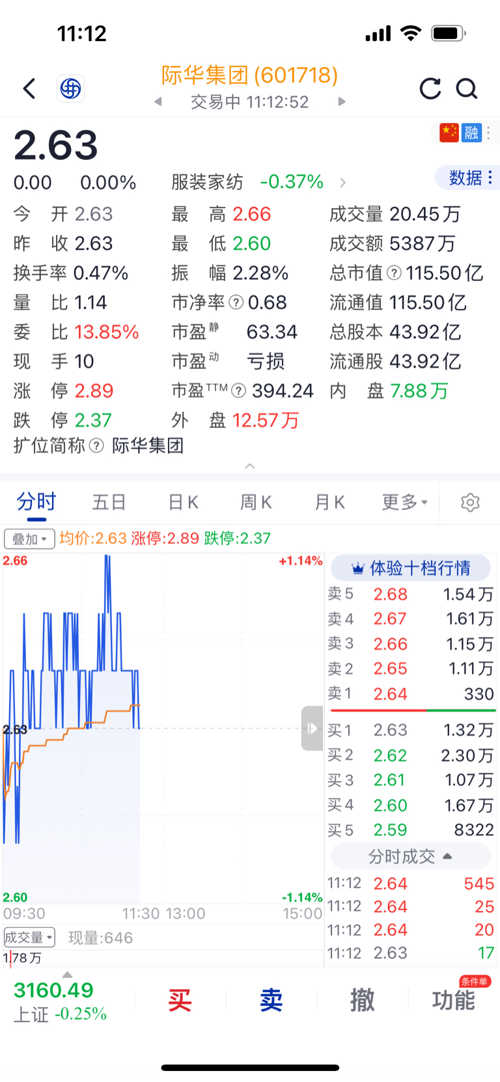This screenshot has width=500, height=1082.
Task: Open the 叠加 overlay dropdown
Action: point(29,538)
